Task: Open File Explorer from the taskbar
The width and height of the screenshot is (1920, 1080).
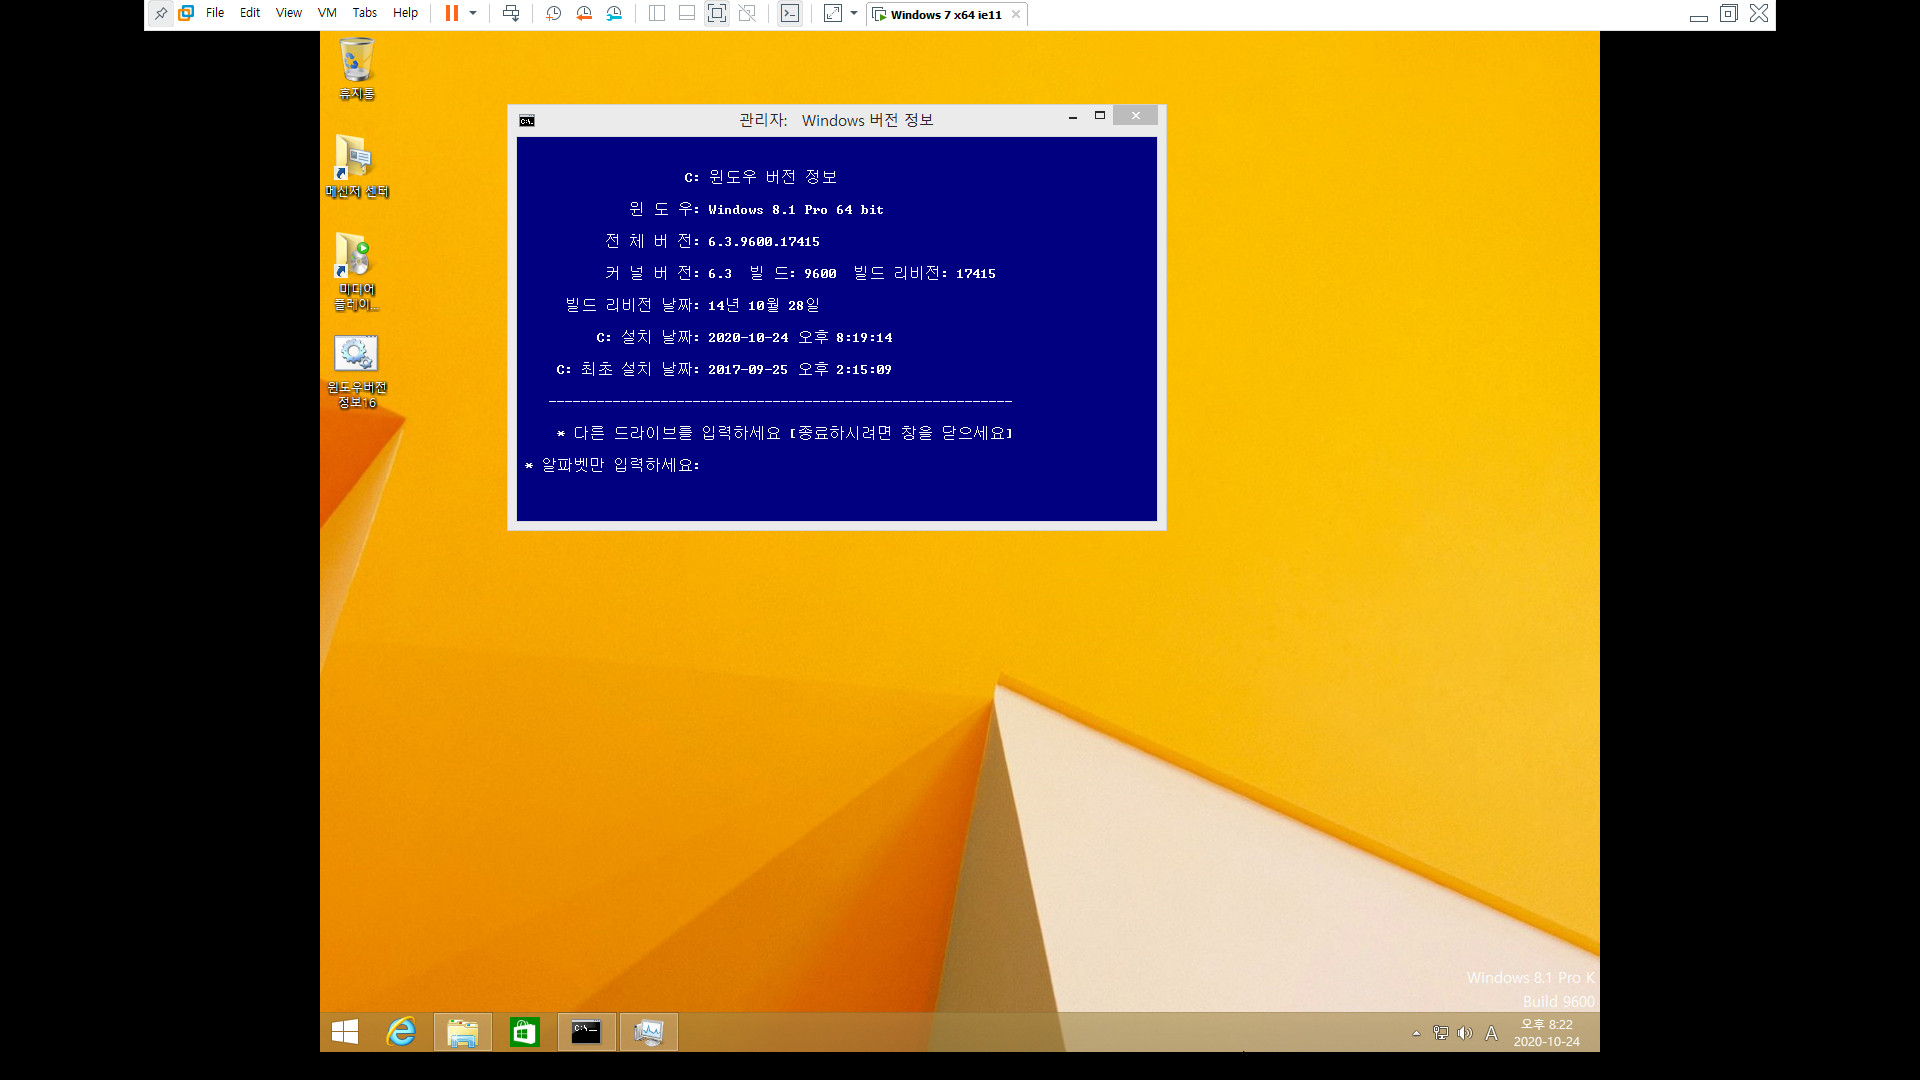Action: point(463,1032)
